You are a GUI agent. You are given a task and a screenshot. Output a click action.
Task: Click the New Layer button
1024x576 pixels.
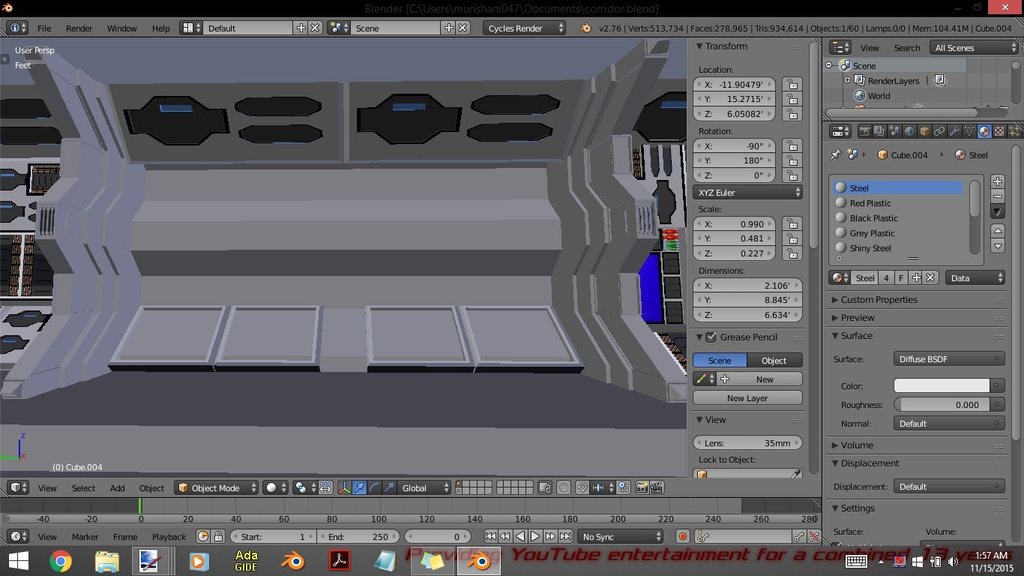(747, 398)
